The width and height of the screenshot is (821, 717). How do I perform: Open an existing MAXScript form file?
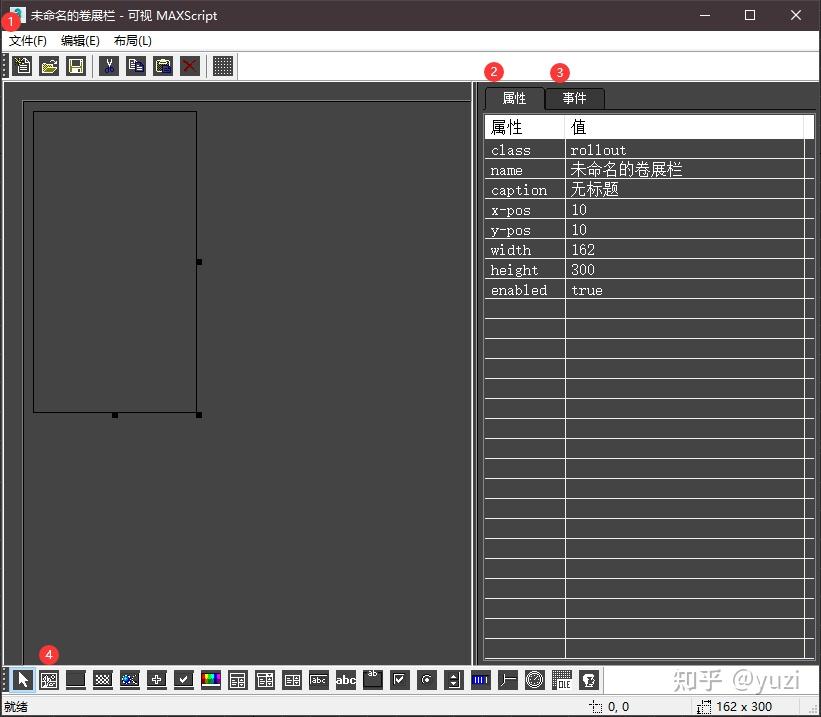[48, 65]
